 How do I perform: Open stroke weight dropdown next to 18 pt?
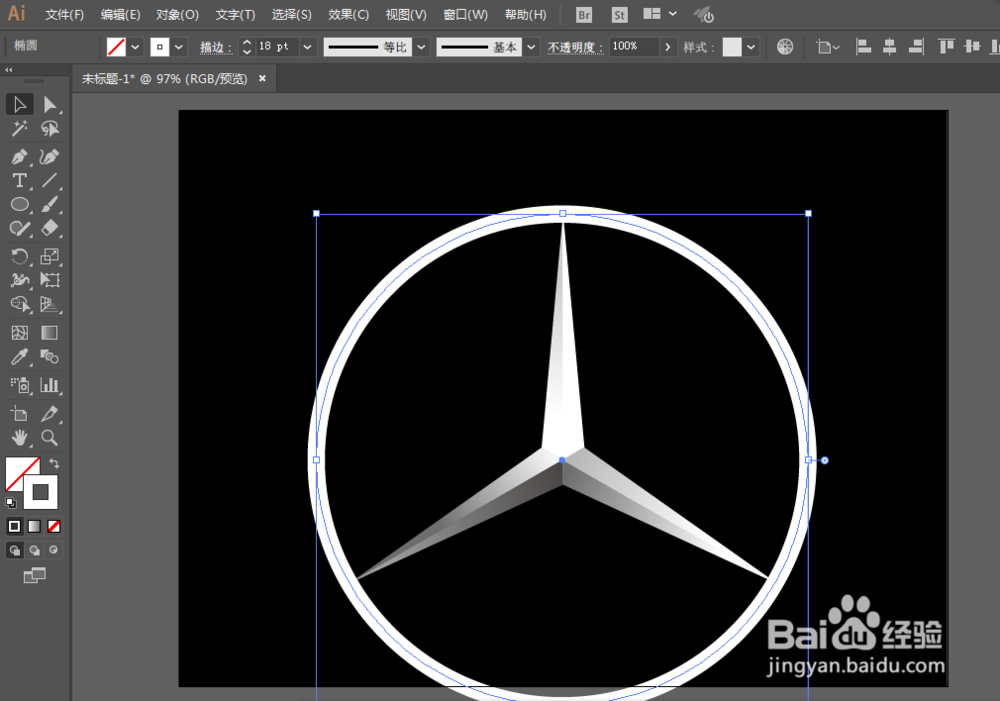pos(307,47)
